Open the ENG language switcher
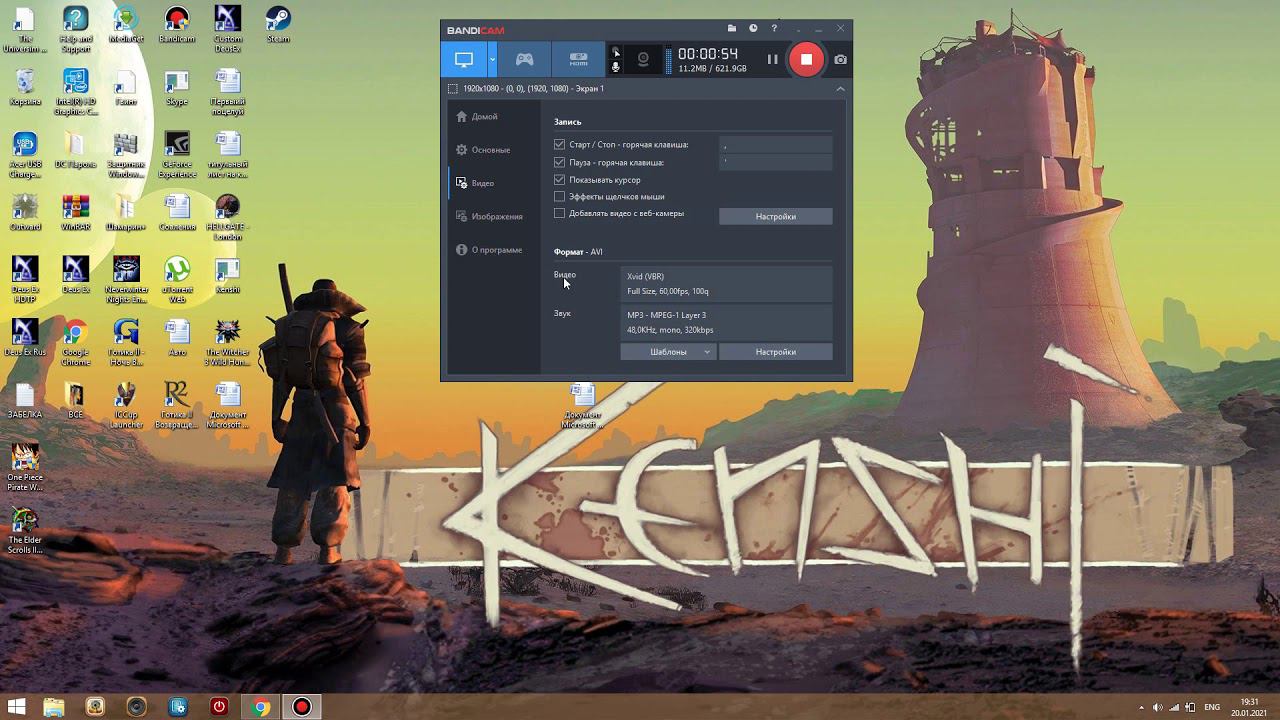The width and height of the screenshot is (1280, 720). pos(1212,707)
